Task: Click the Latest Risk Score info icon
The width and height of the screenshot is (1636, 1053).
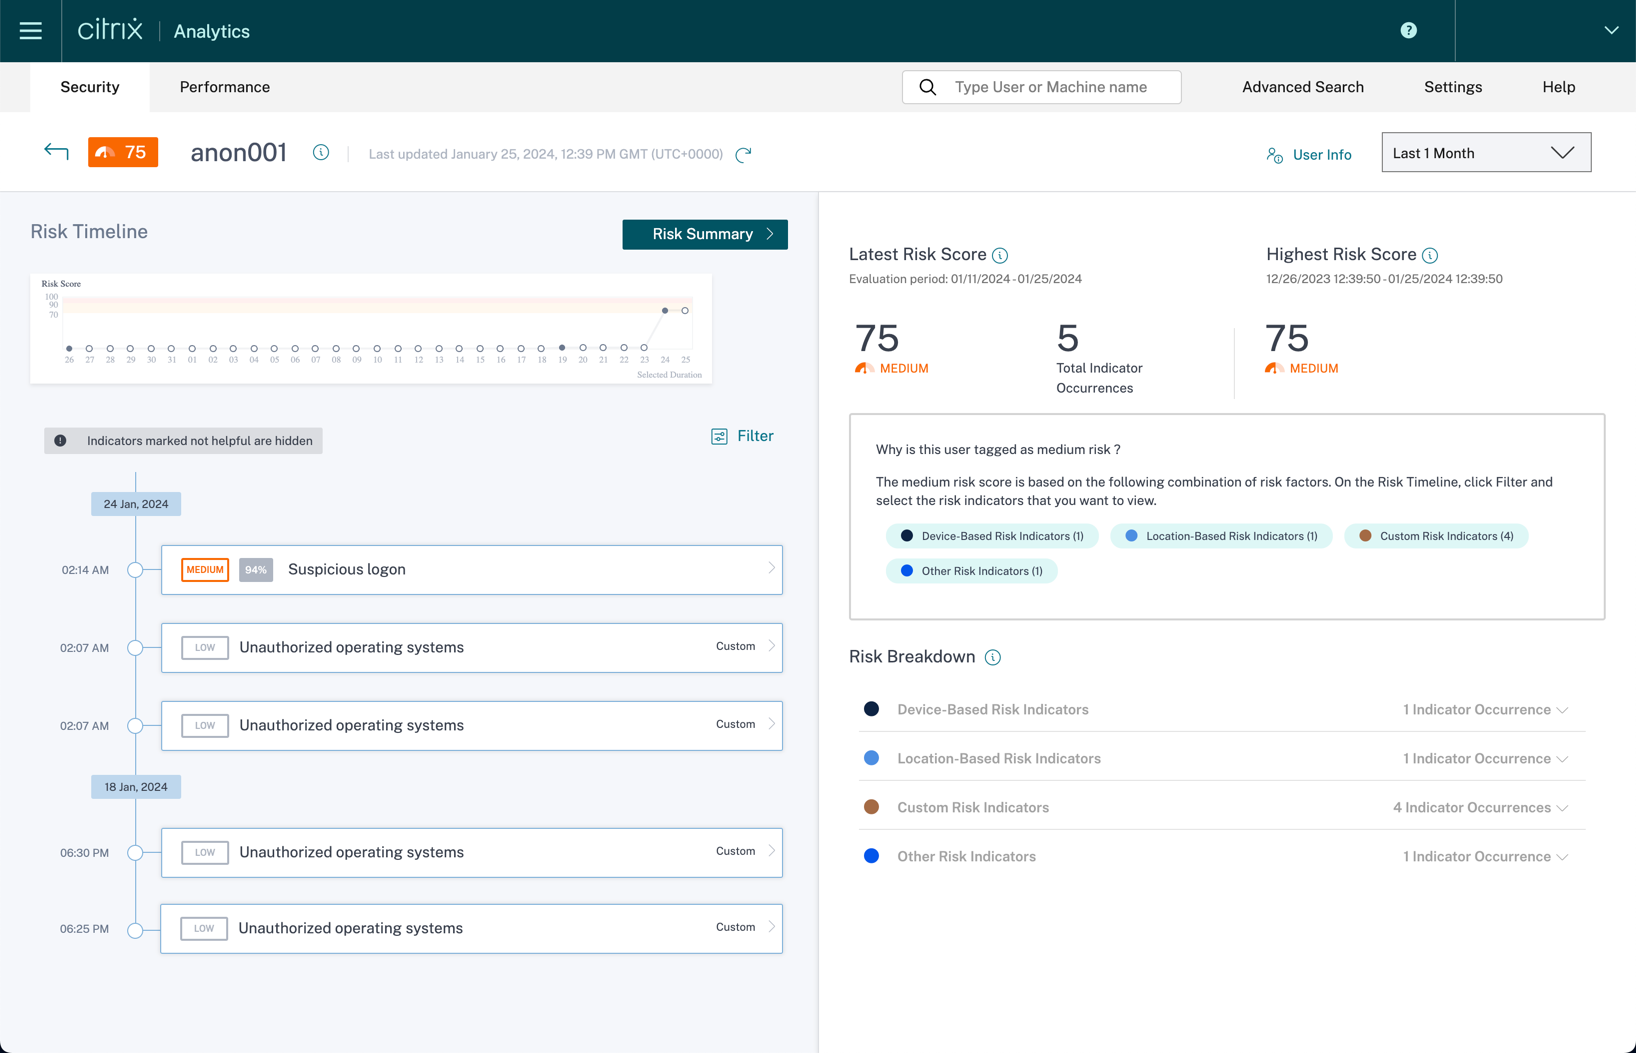Action: click(x=1000, y=256)
